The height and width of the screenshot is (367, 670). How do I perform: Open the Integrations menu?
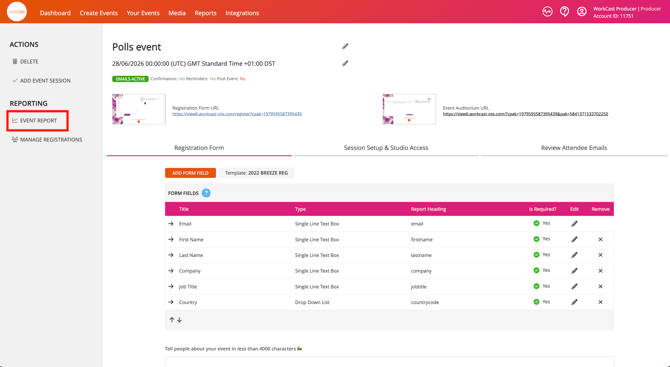242,13
